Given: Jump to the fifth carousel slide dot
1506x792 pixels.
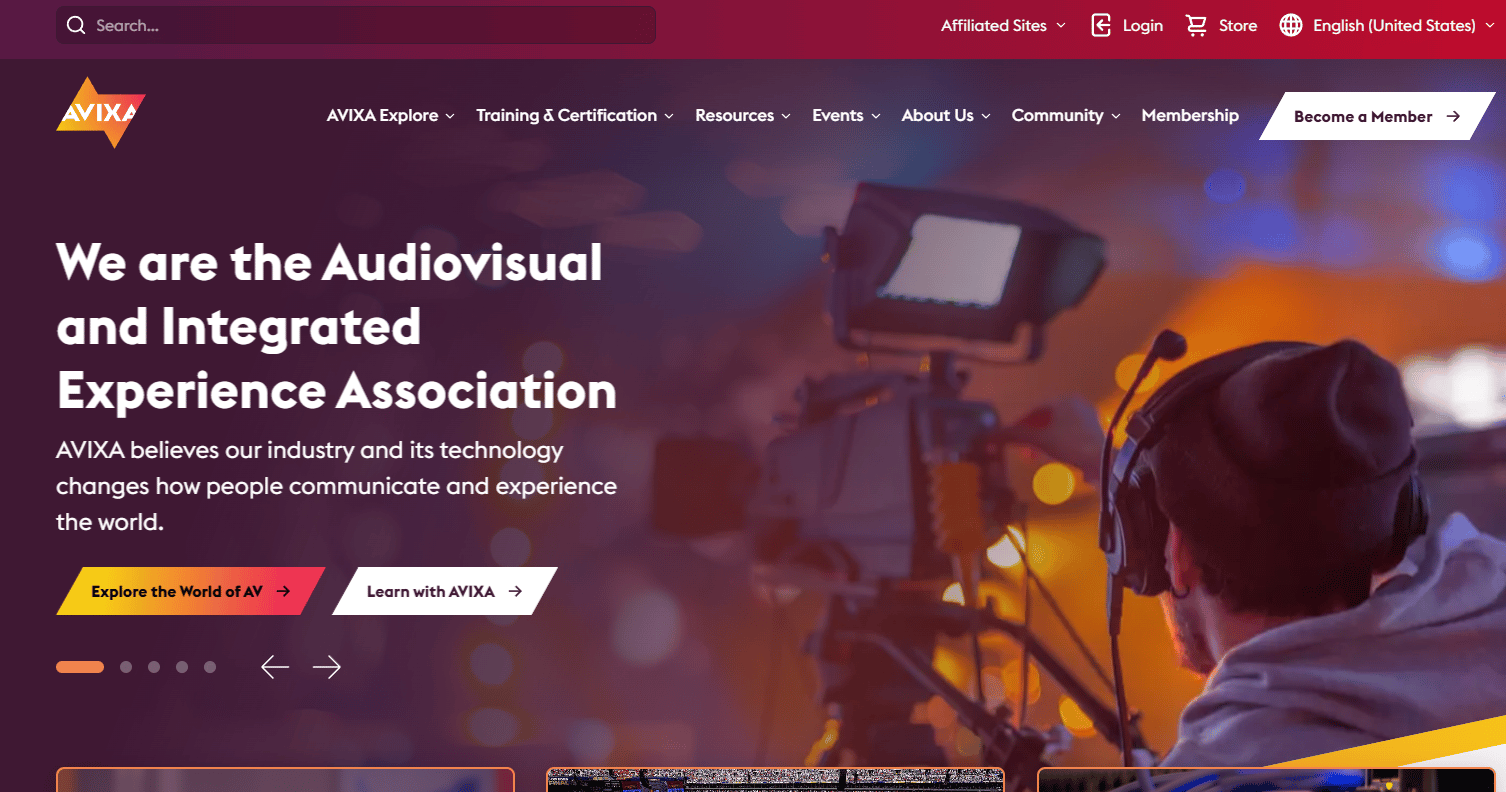Looking at the screenshot, I should click(x=210, y=667).
